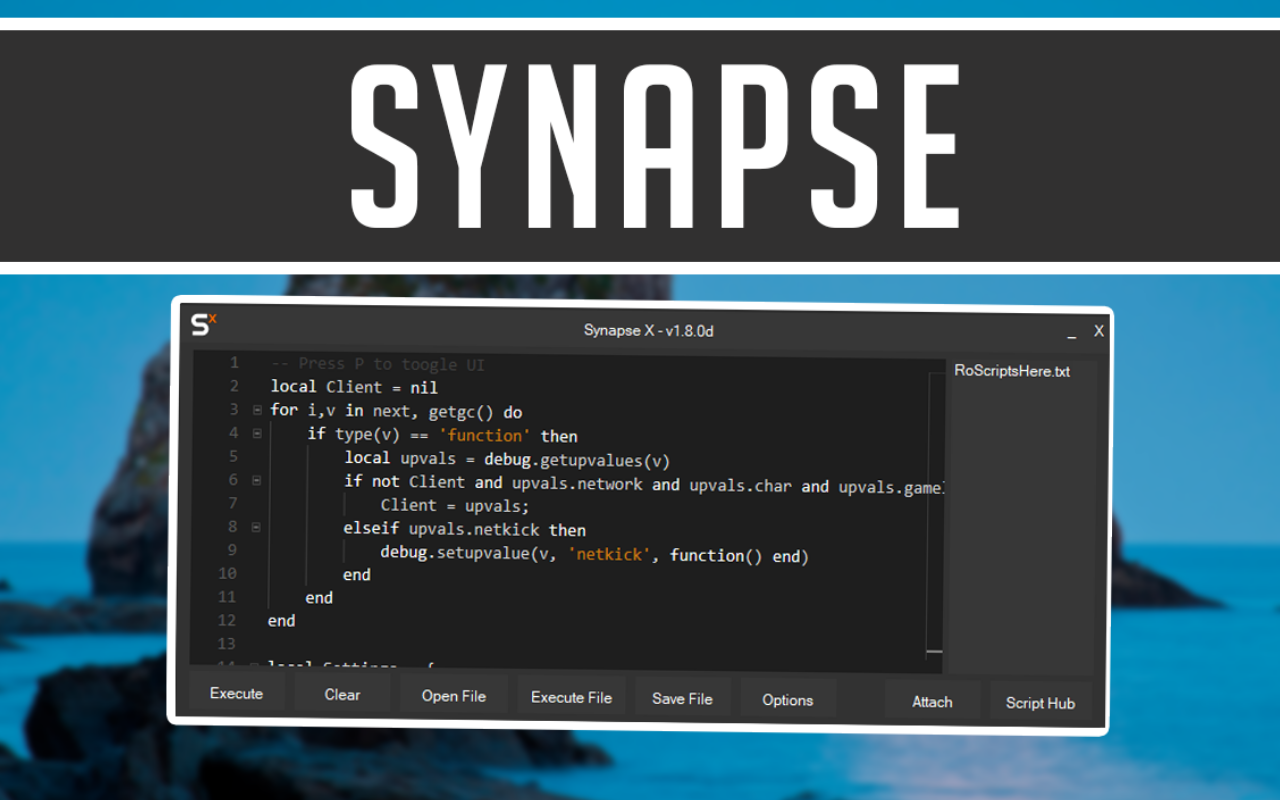The width and height of the screenshot is (1280, 800).
Task: Run a script via Execute File
Action: (x=571, y=697)
